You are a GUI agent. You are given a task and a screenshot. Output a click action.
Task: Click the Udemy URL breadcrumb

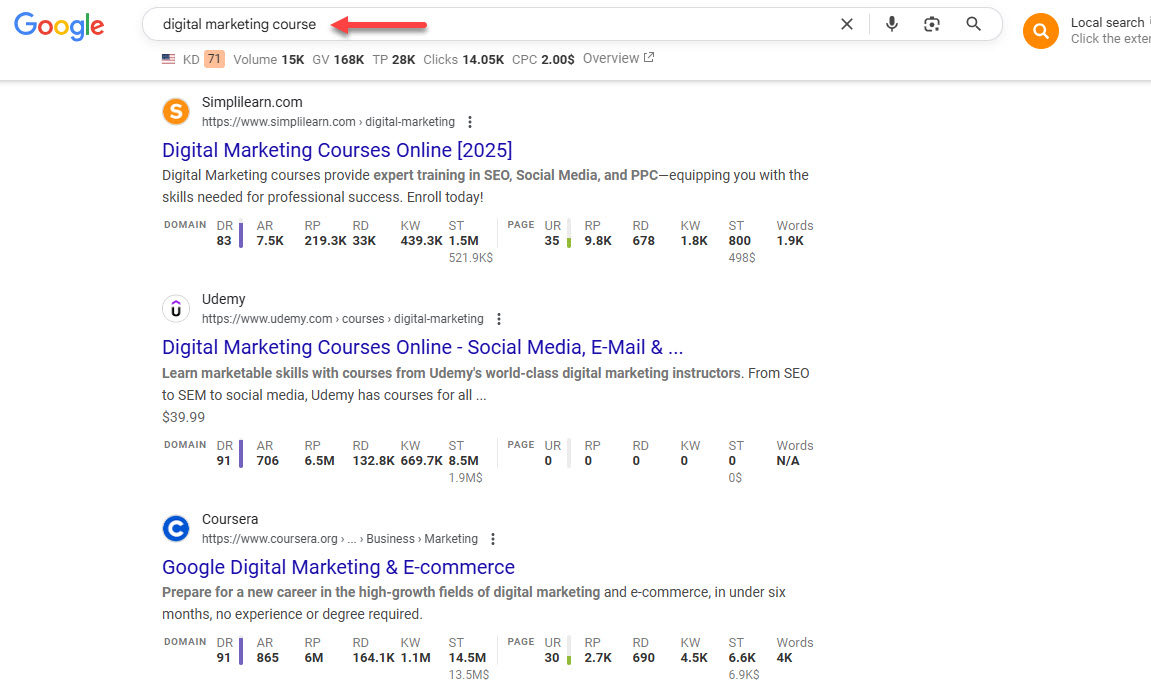pyautogui.click(x=343, y=319)
